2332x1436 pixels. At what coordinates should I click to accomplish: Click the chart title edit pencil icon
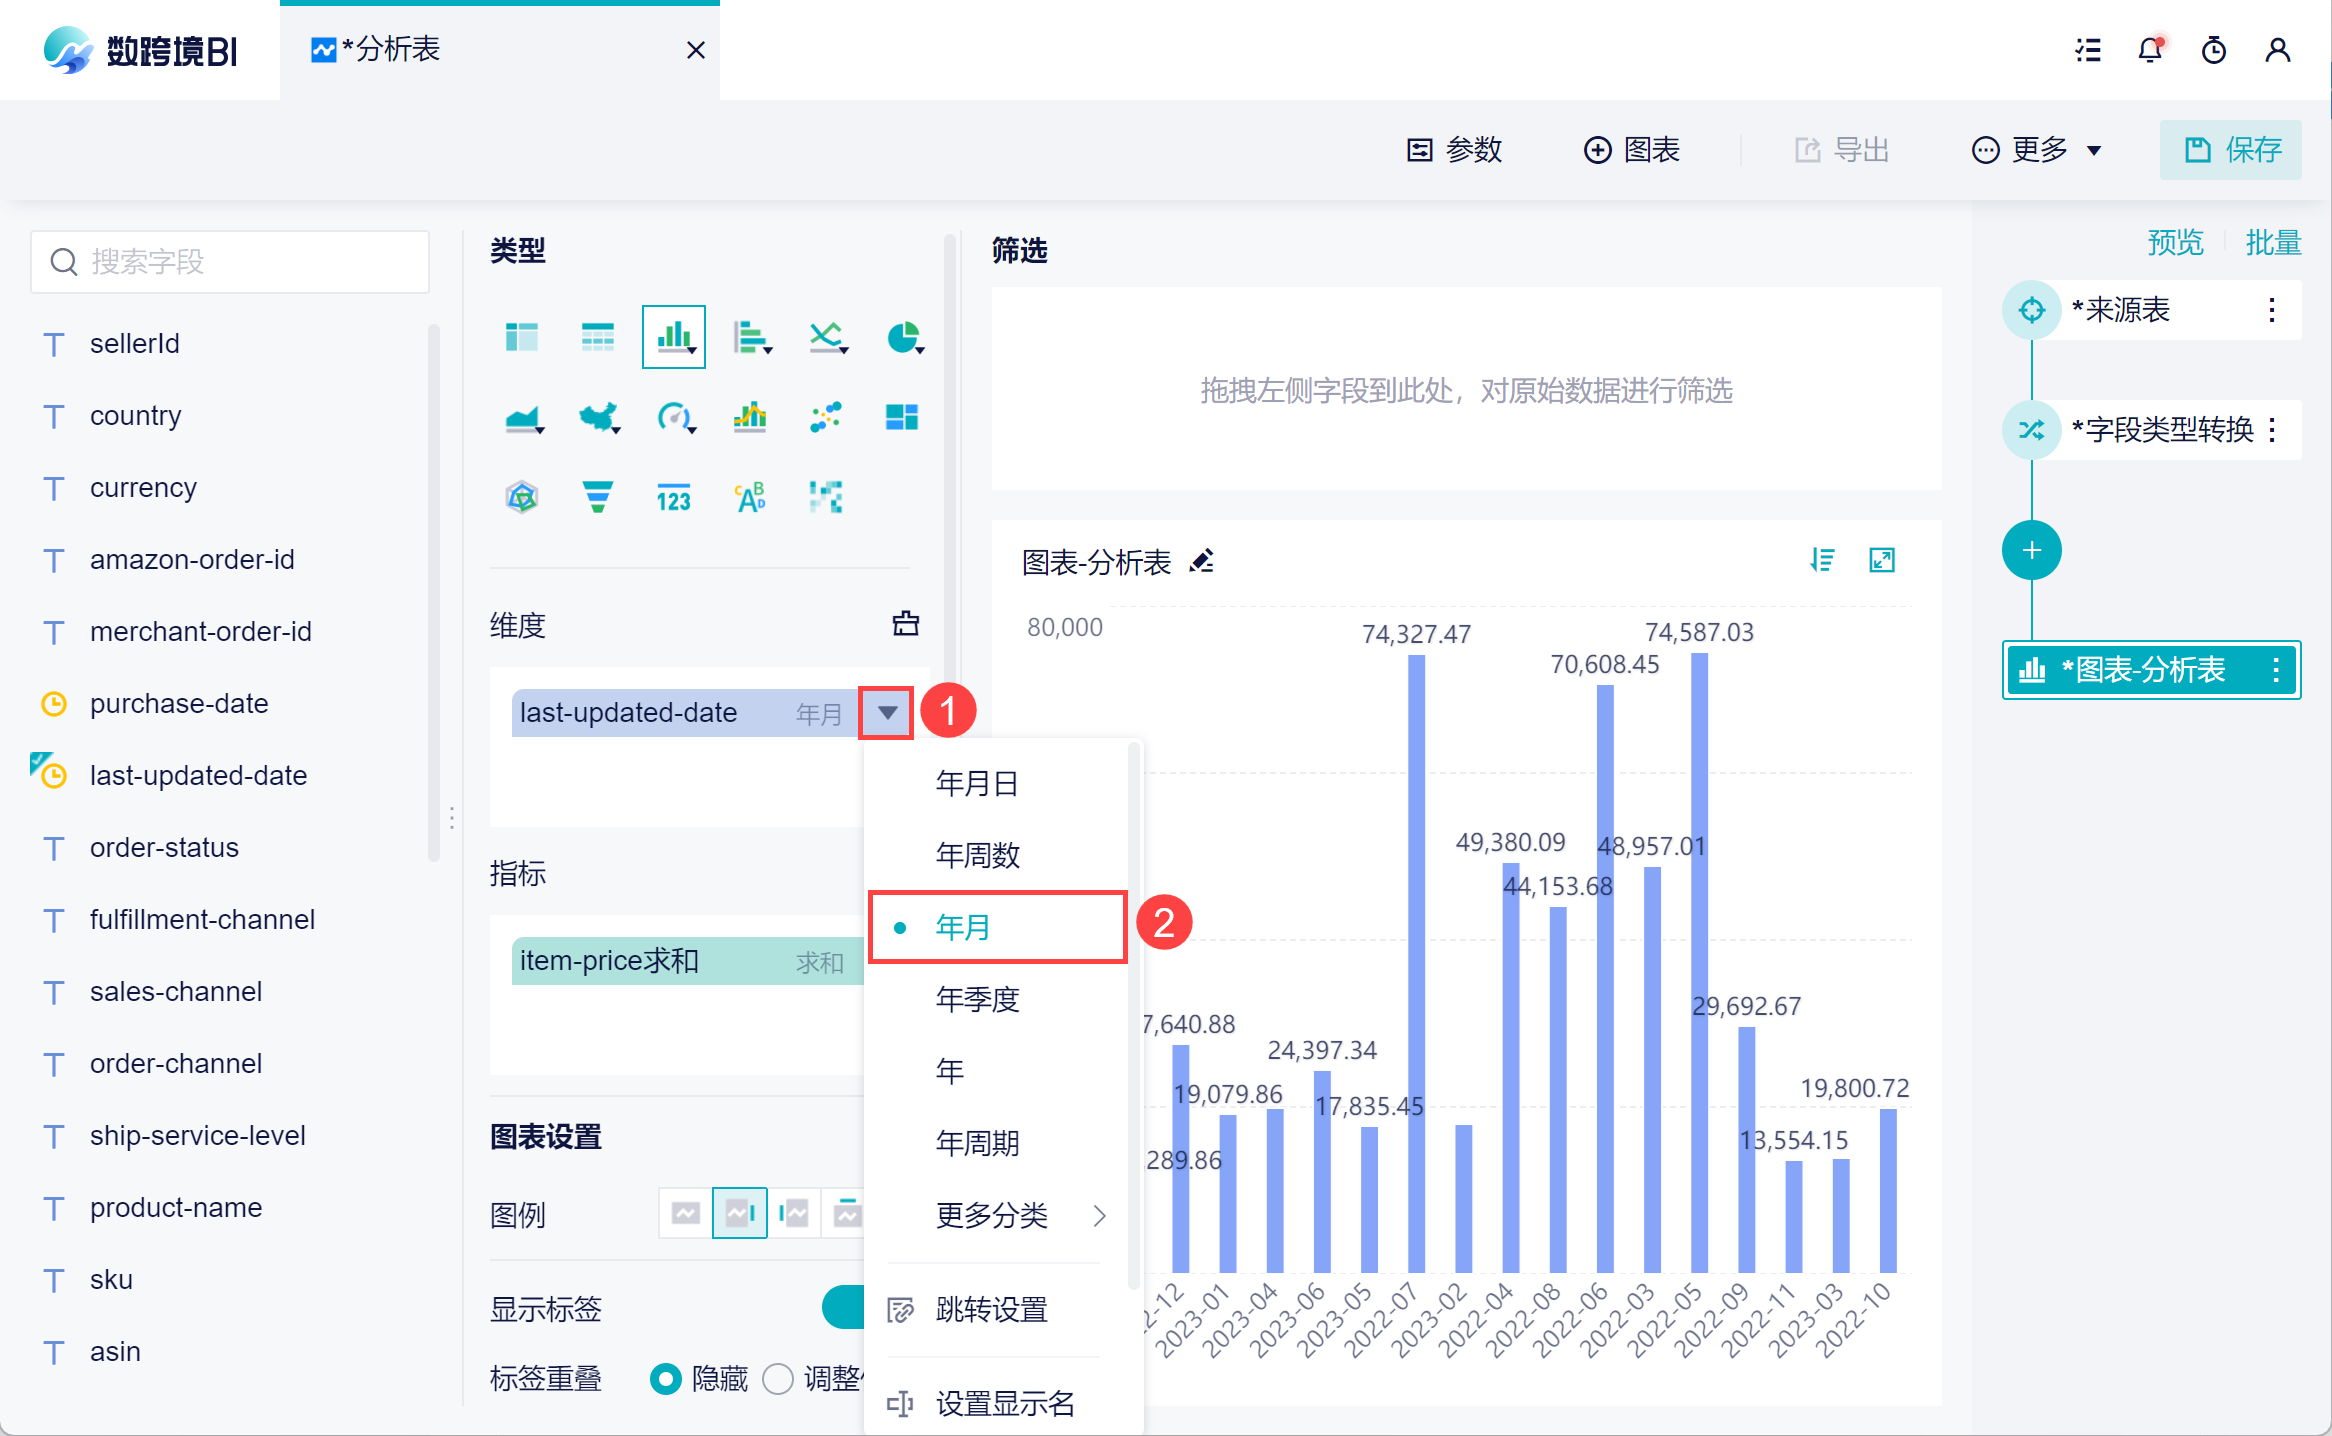pyautogui.click(x=1202, y=561)
